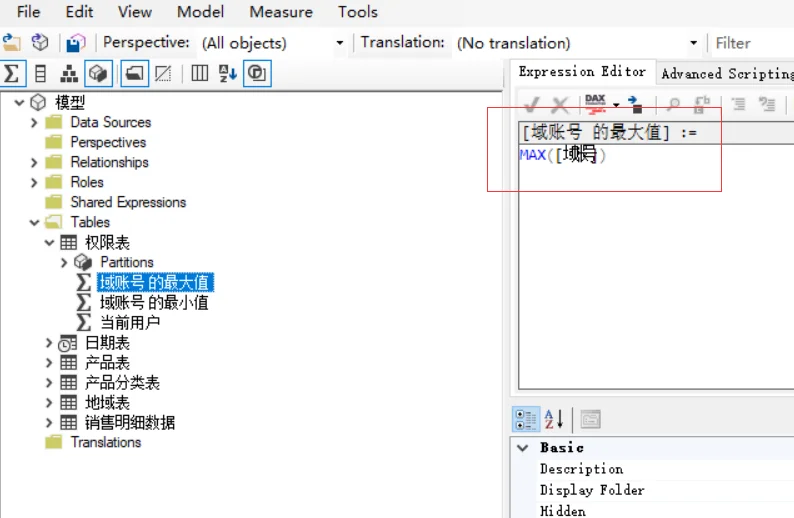Expand the Roles folder
Screen dimensions: 794x518
click(34, 182)
